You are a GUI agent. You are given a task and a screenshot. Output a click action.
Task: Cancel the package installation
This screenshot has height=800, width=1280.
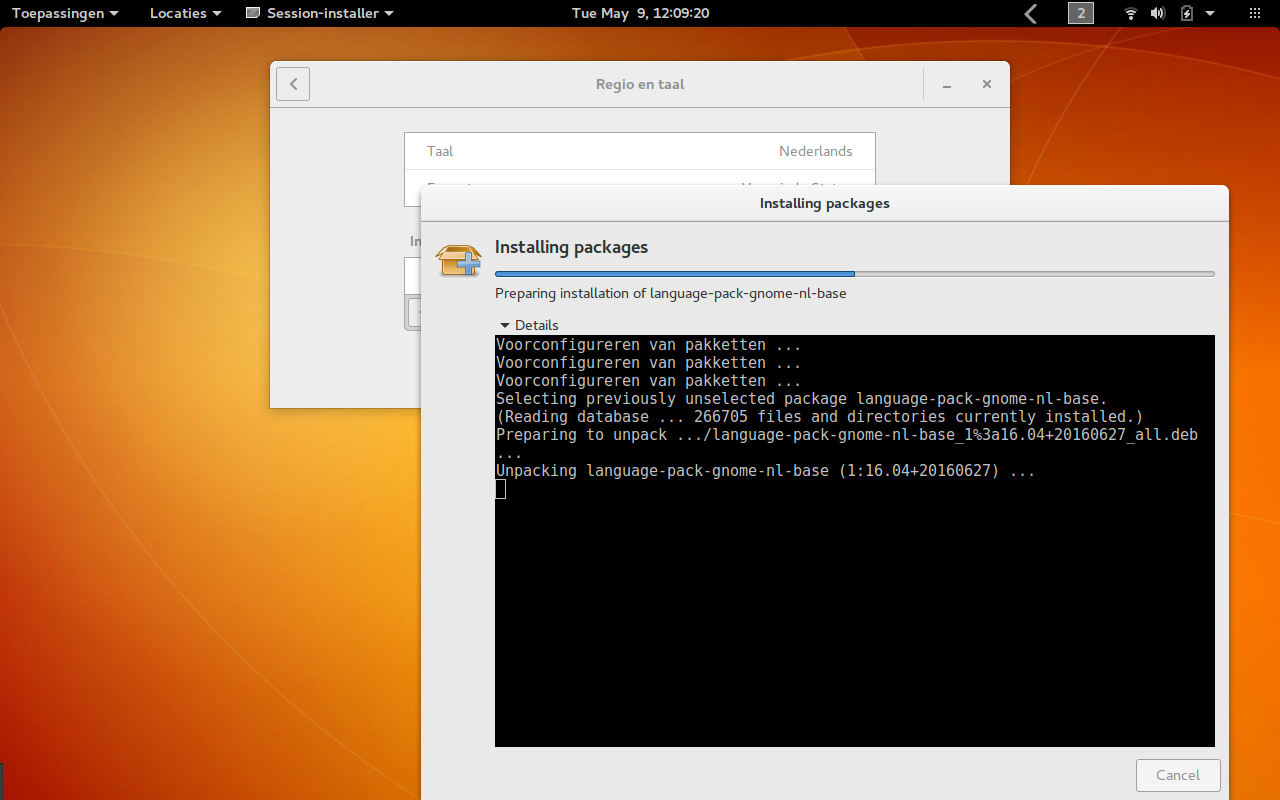[1177, 775]
